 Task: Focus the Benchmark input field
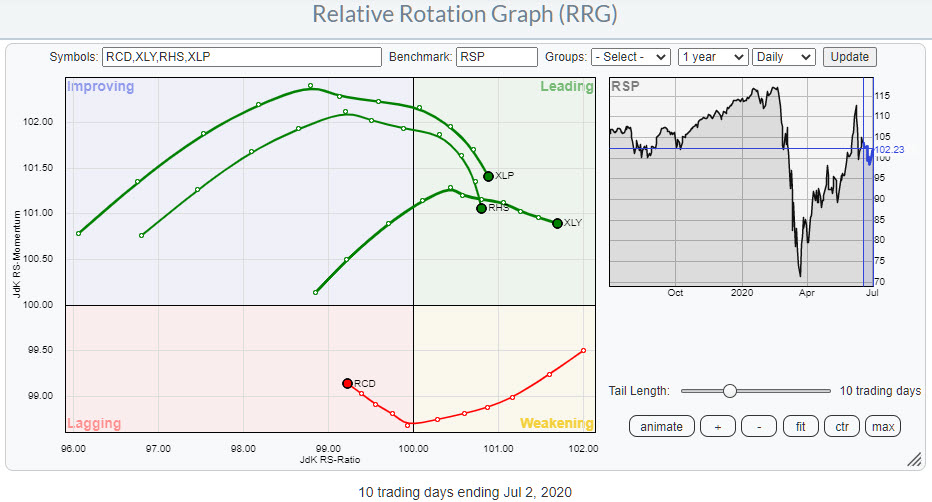click(x=497, y=57)
